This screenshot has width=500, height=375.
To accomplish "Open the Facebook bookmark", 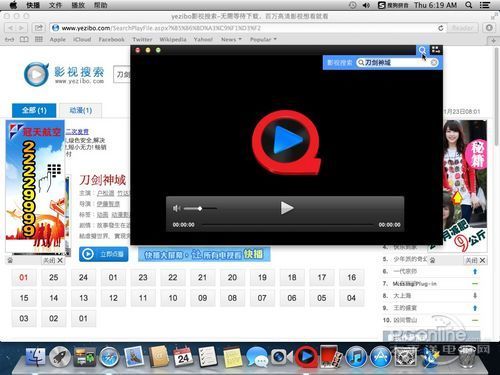I will 111,39.
